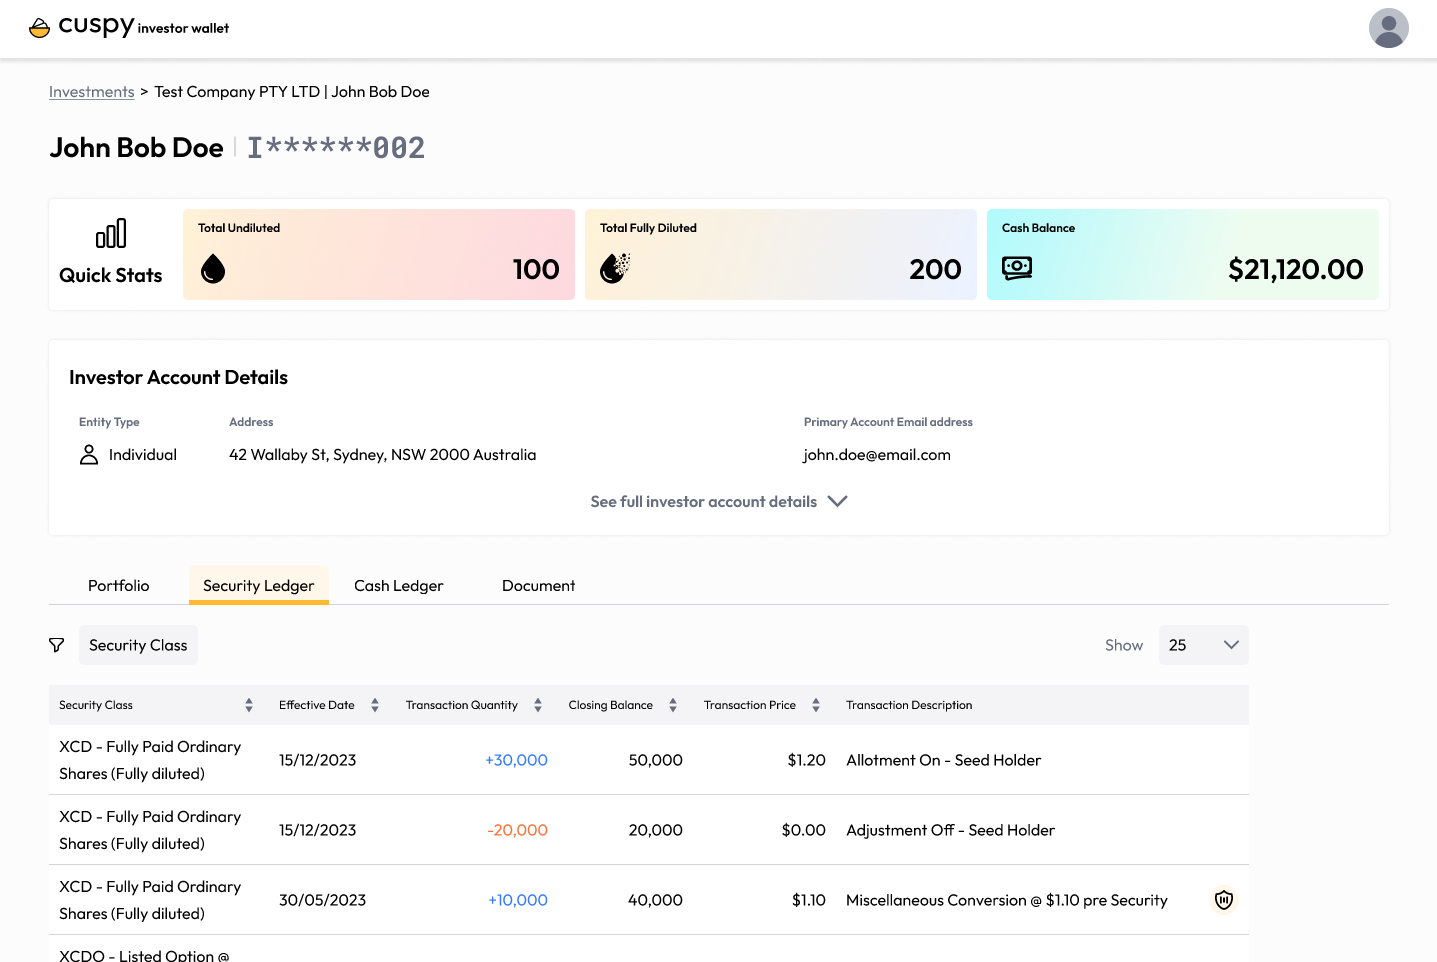Sort by Closing Balance column arrows
Image resolution: width=1437 pixels, height=962 pixels.
pyautogui.click(x=673, y=705)
